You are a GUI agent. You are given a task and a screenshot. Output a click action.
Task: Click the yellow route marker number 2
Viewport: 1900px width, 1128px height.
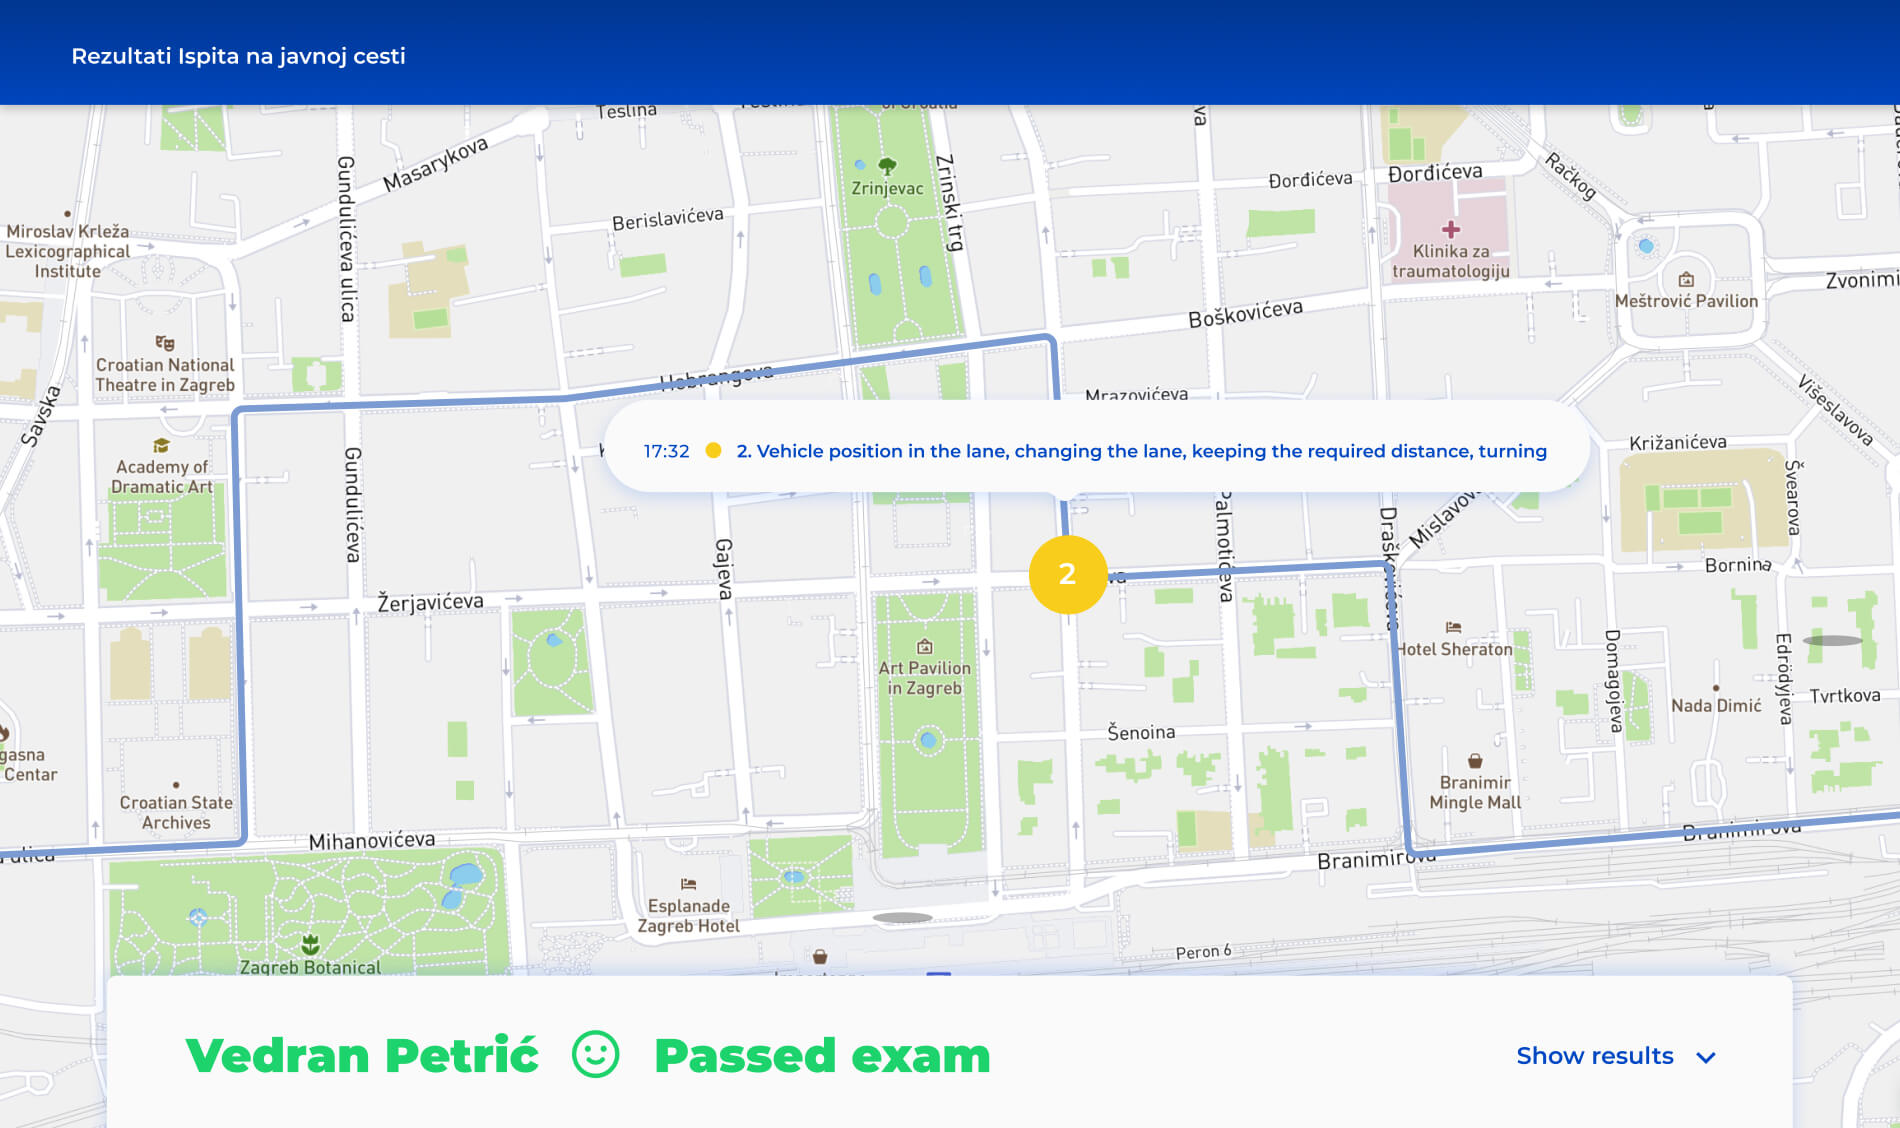[1067, 574]
